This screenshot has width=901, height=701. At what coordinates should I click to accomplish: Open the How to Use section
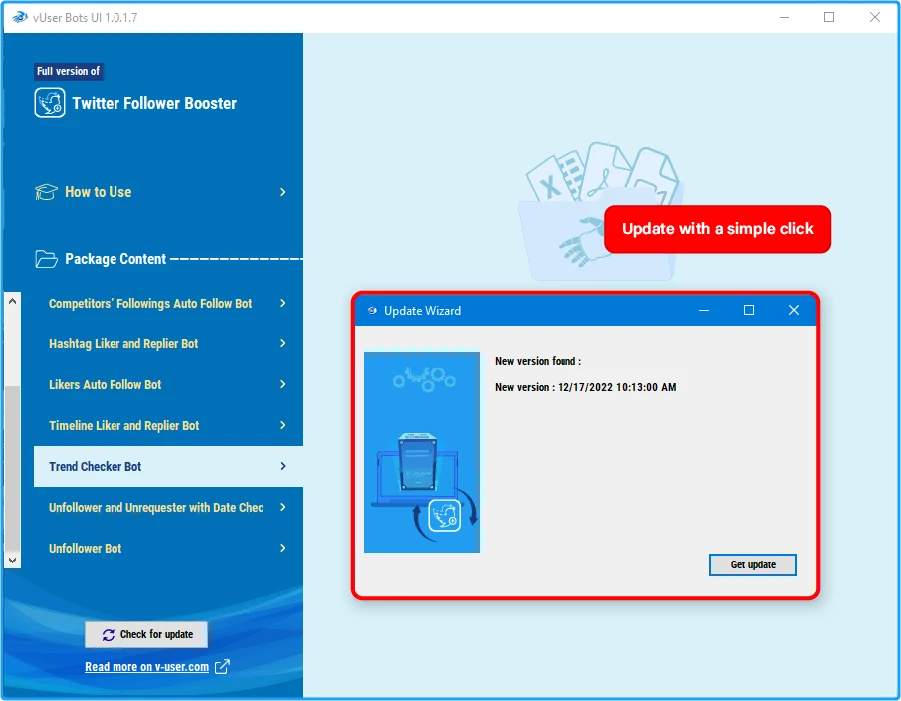pos(161,192)
